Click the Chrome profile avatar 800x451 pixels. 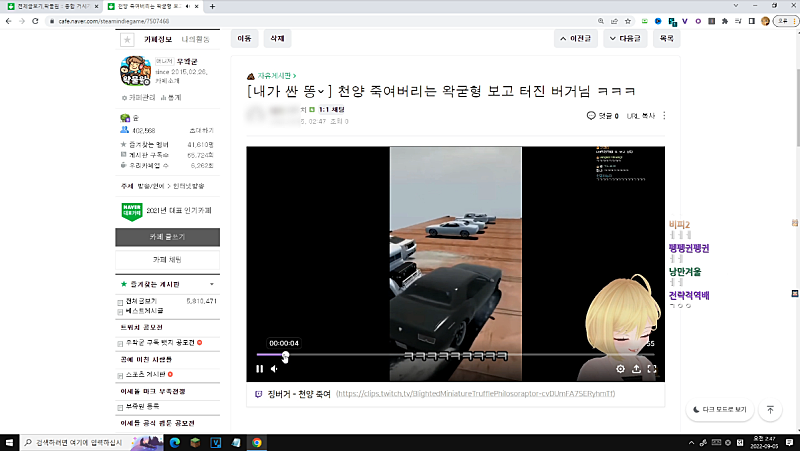(765, 21)
